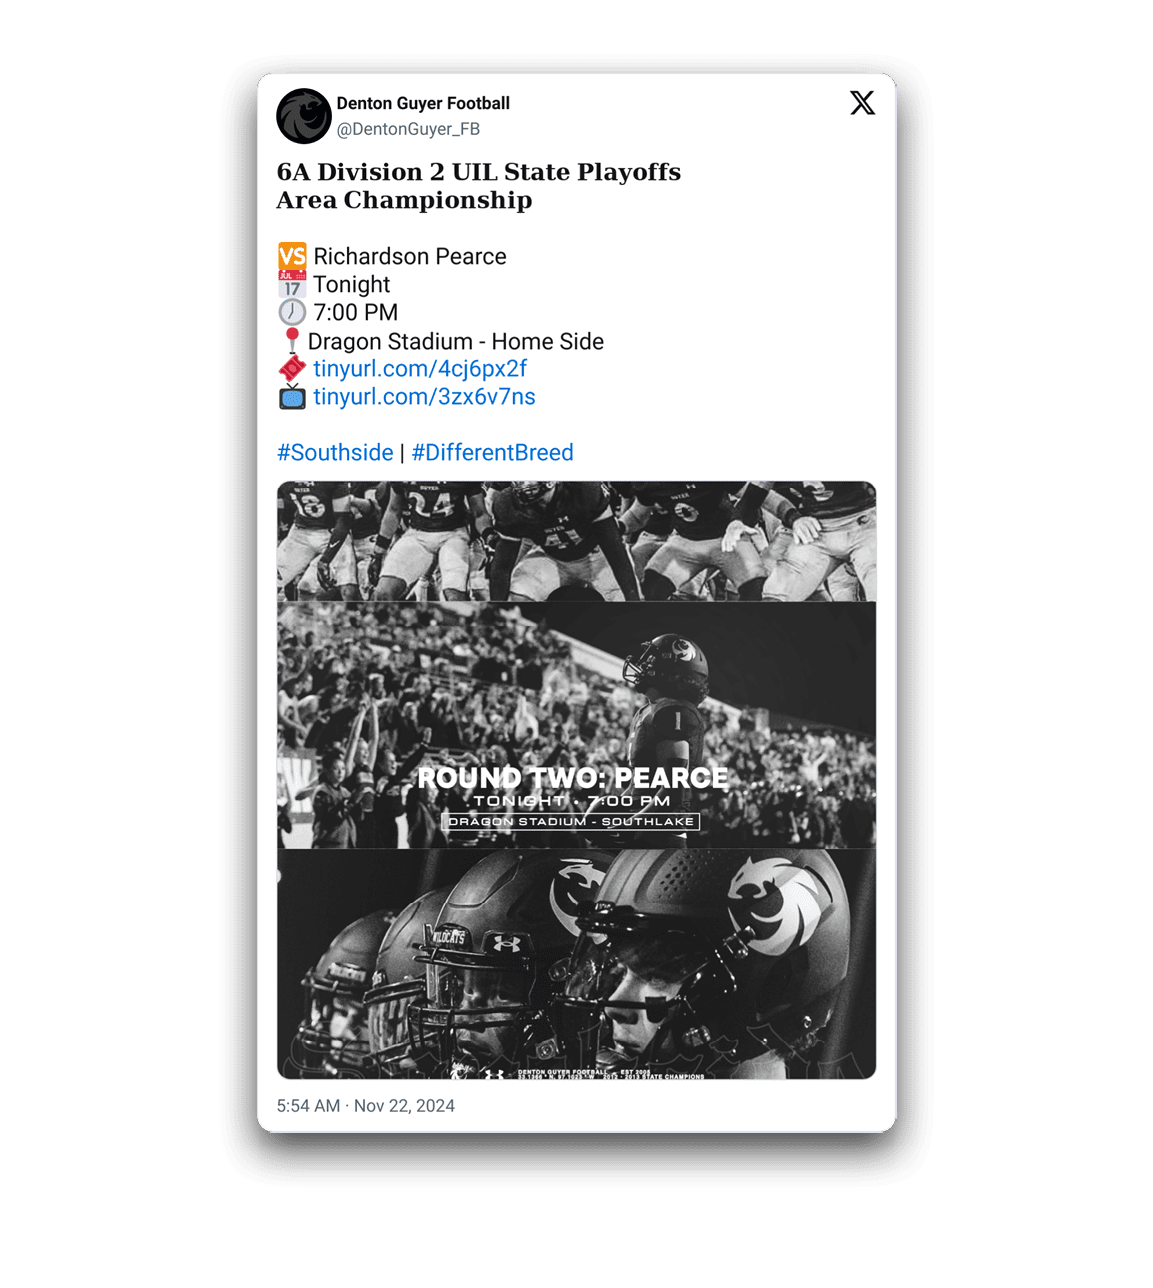
Task: Click the ROUND TWO: PEARCE title in the graphic
Action: (x=572, y=778)
